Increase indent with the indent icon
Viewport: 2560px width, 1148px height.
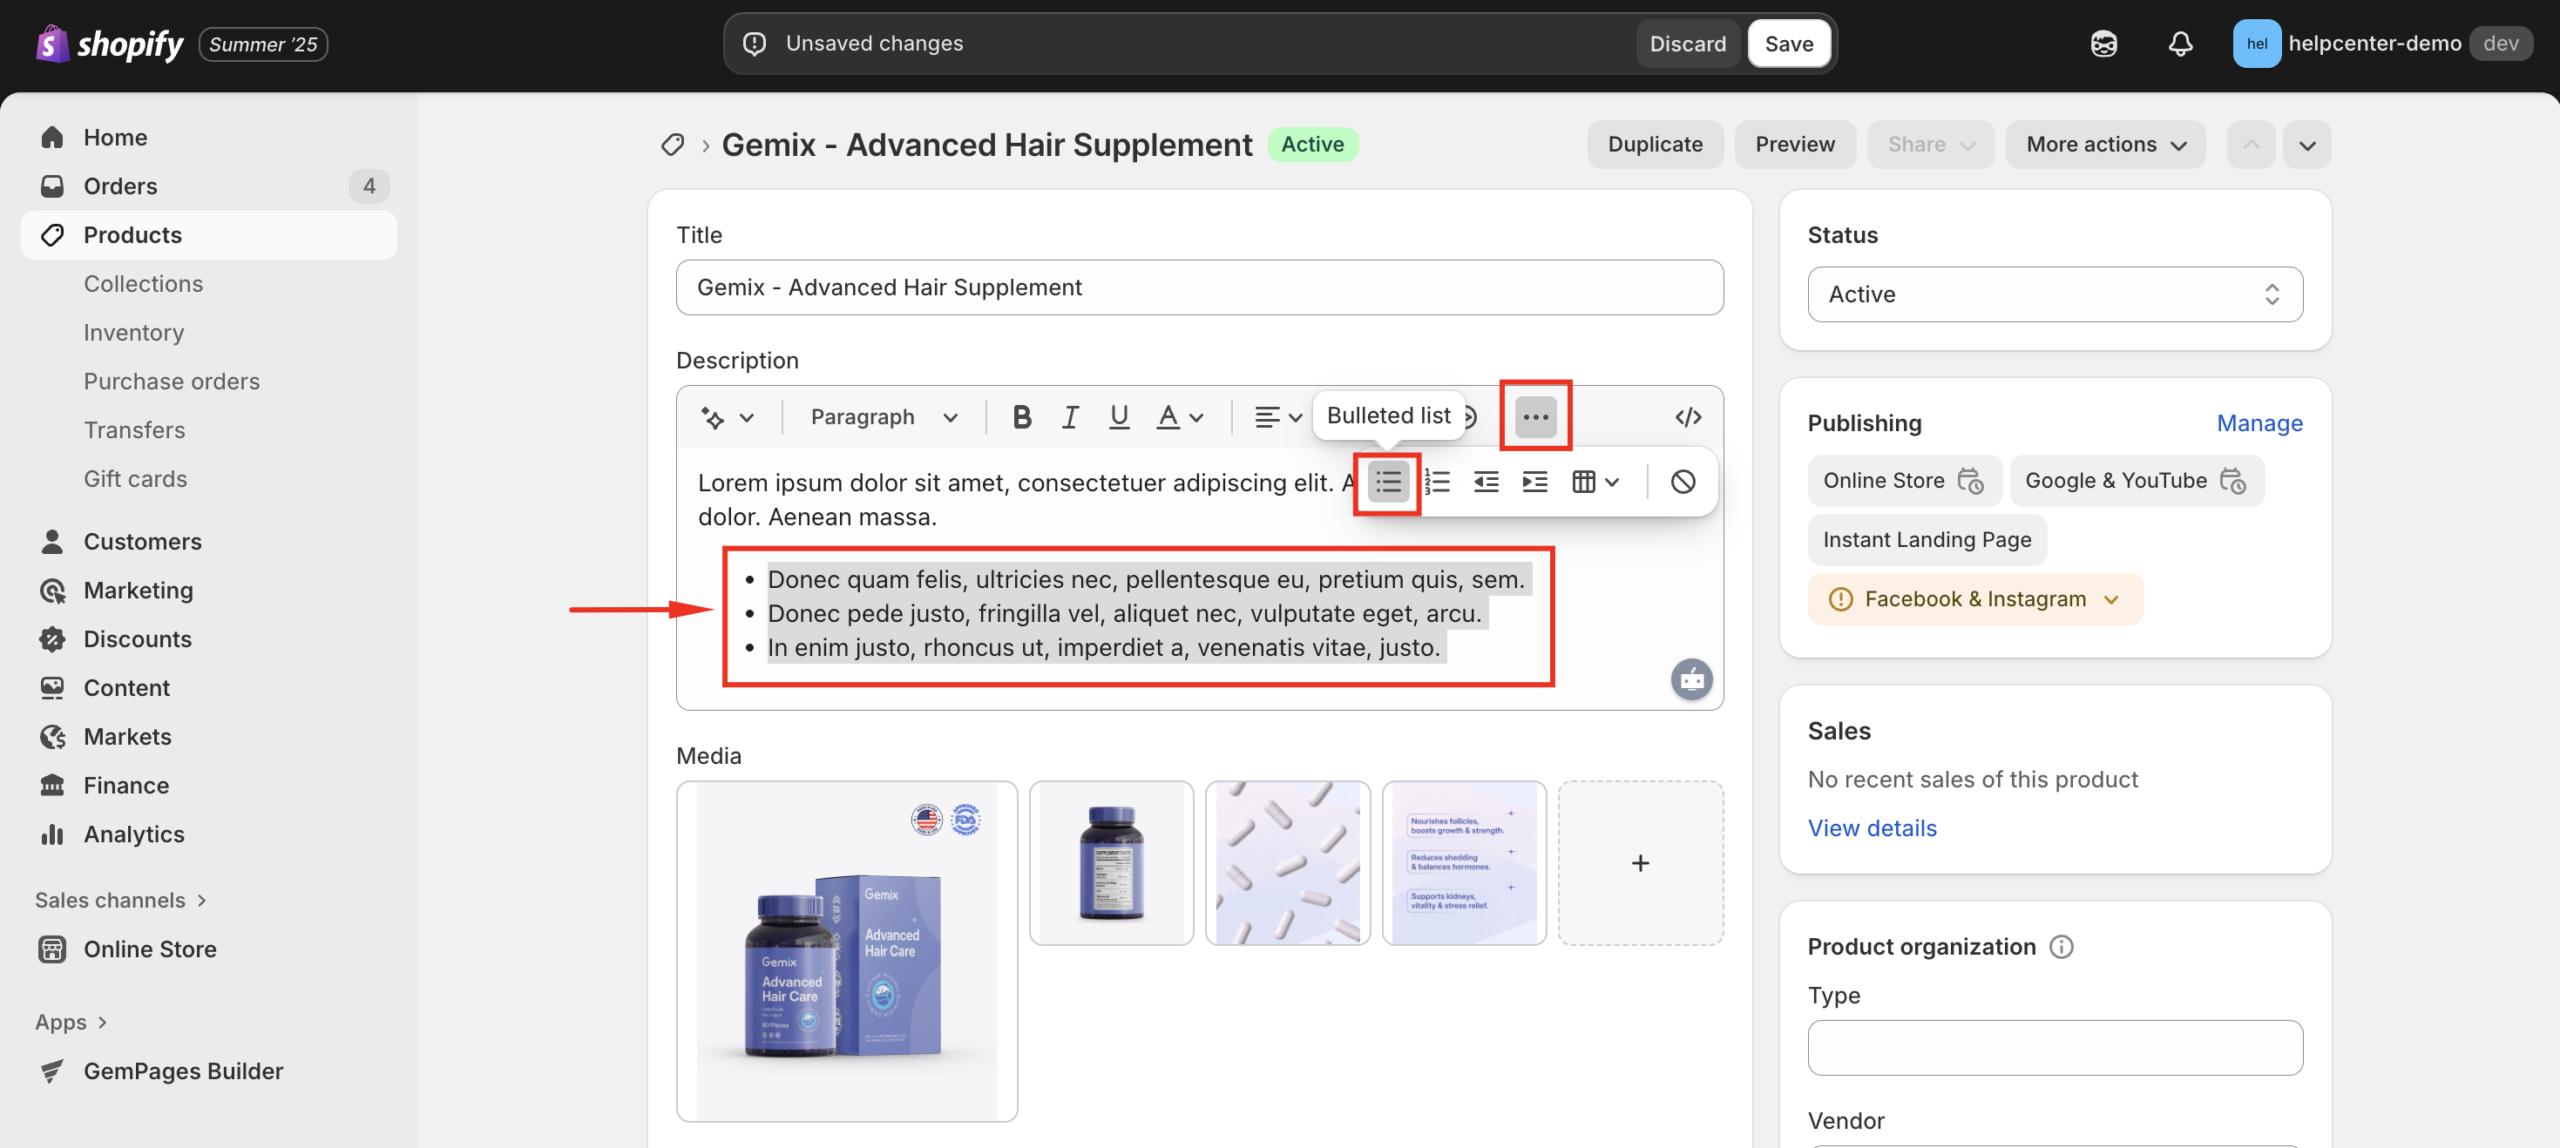pyautogui.click(x=1535, y=482)
